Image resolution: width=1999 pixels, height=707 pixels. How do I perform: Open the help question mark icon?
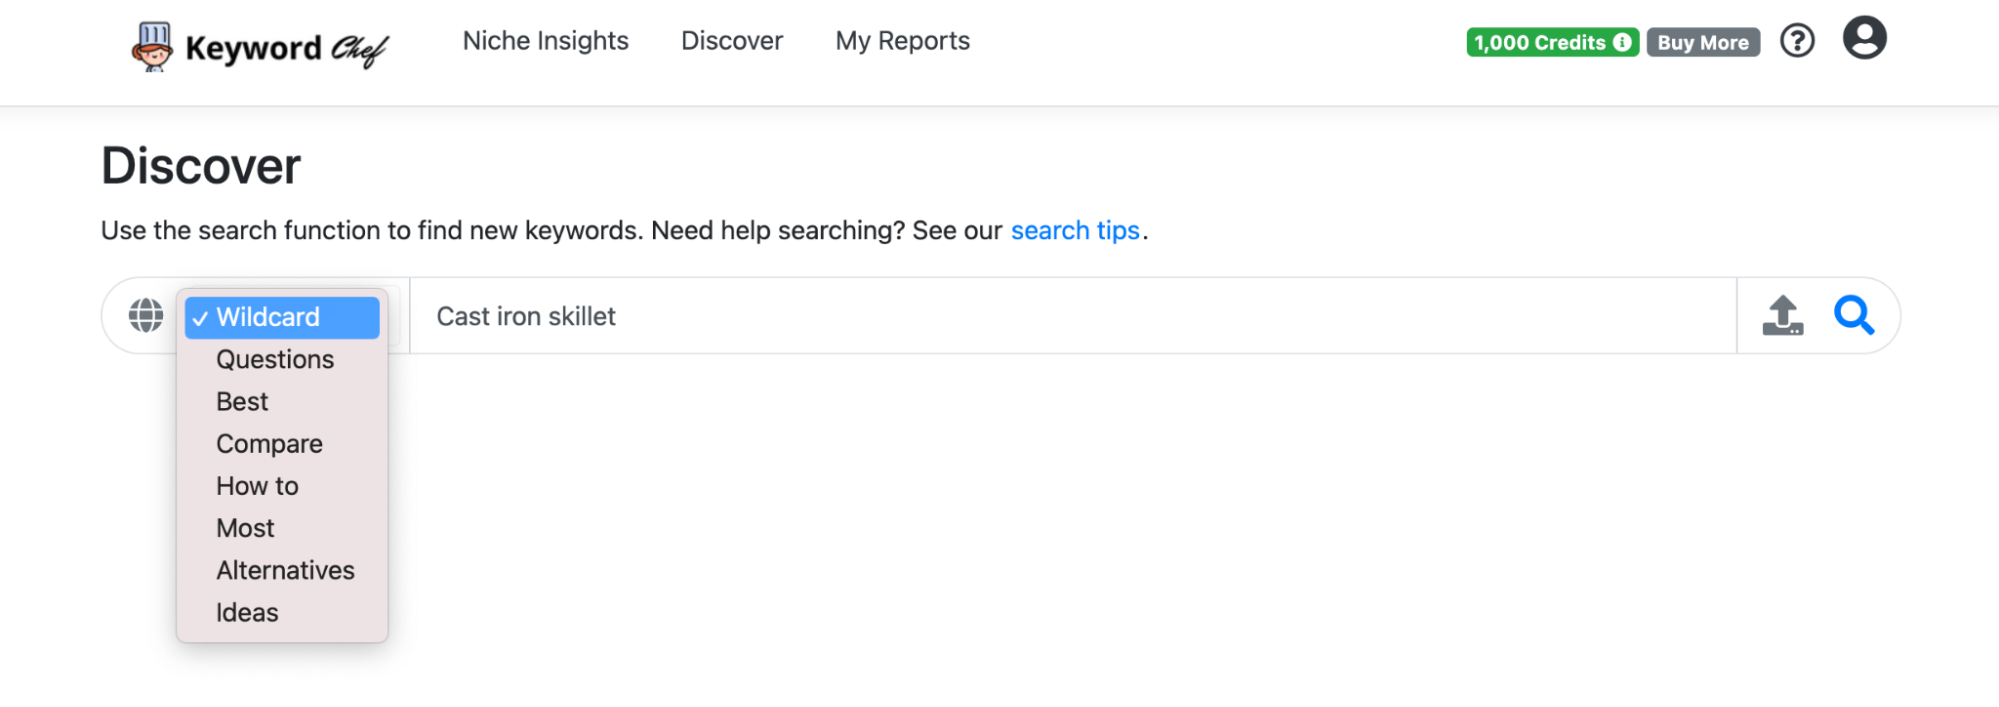tap(1797, 41)
